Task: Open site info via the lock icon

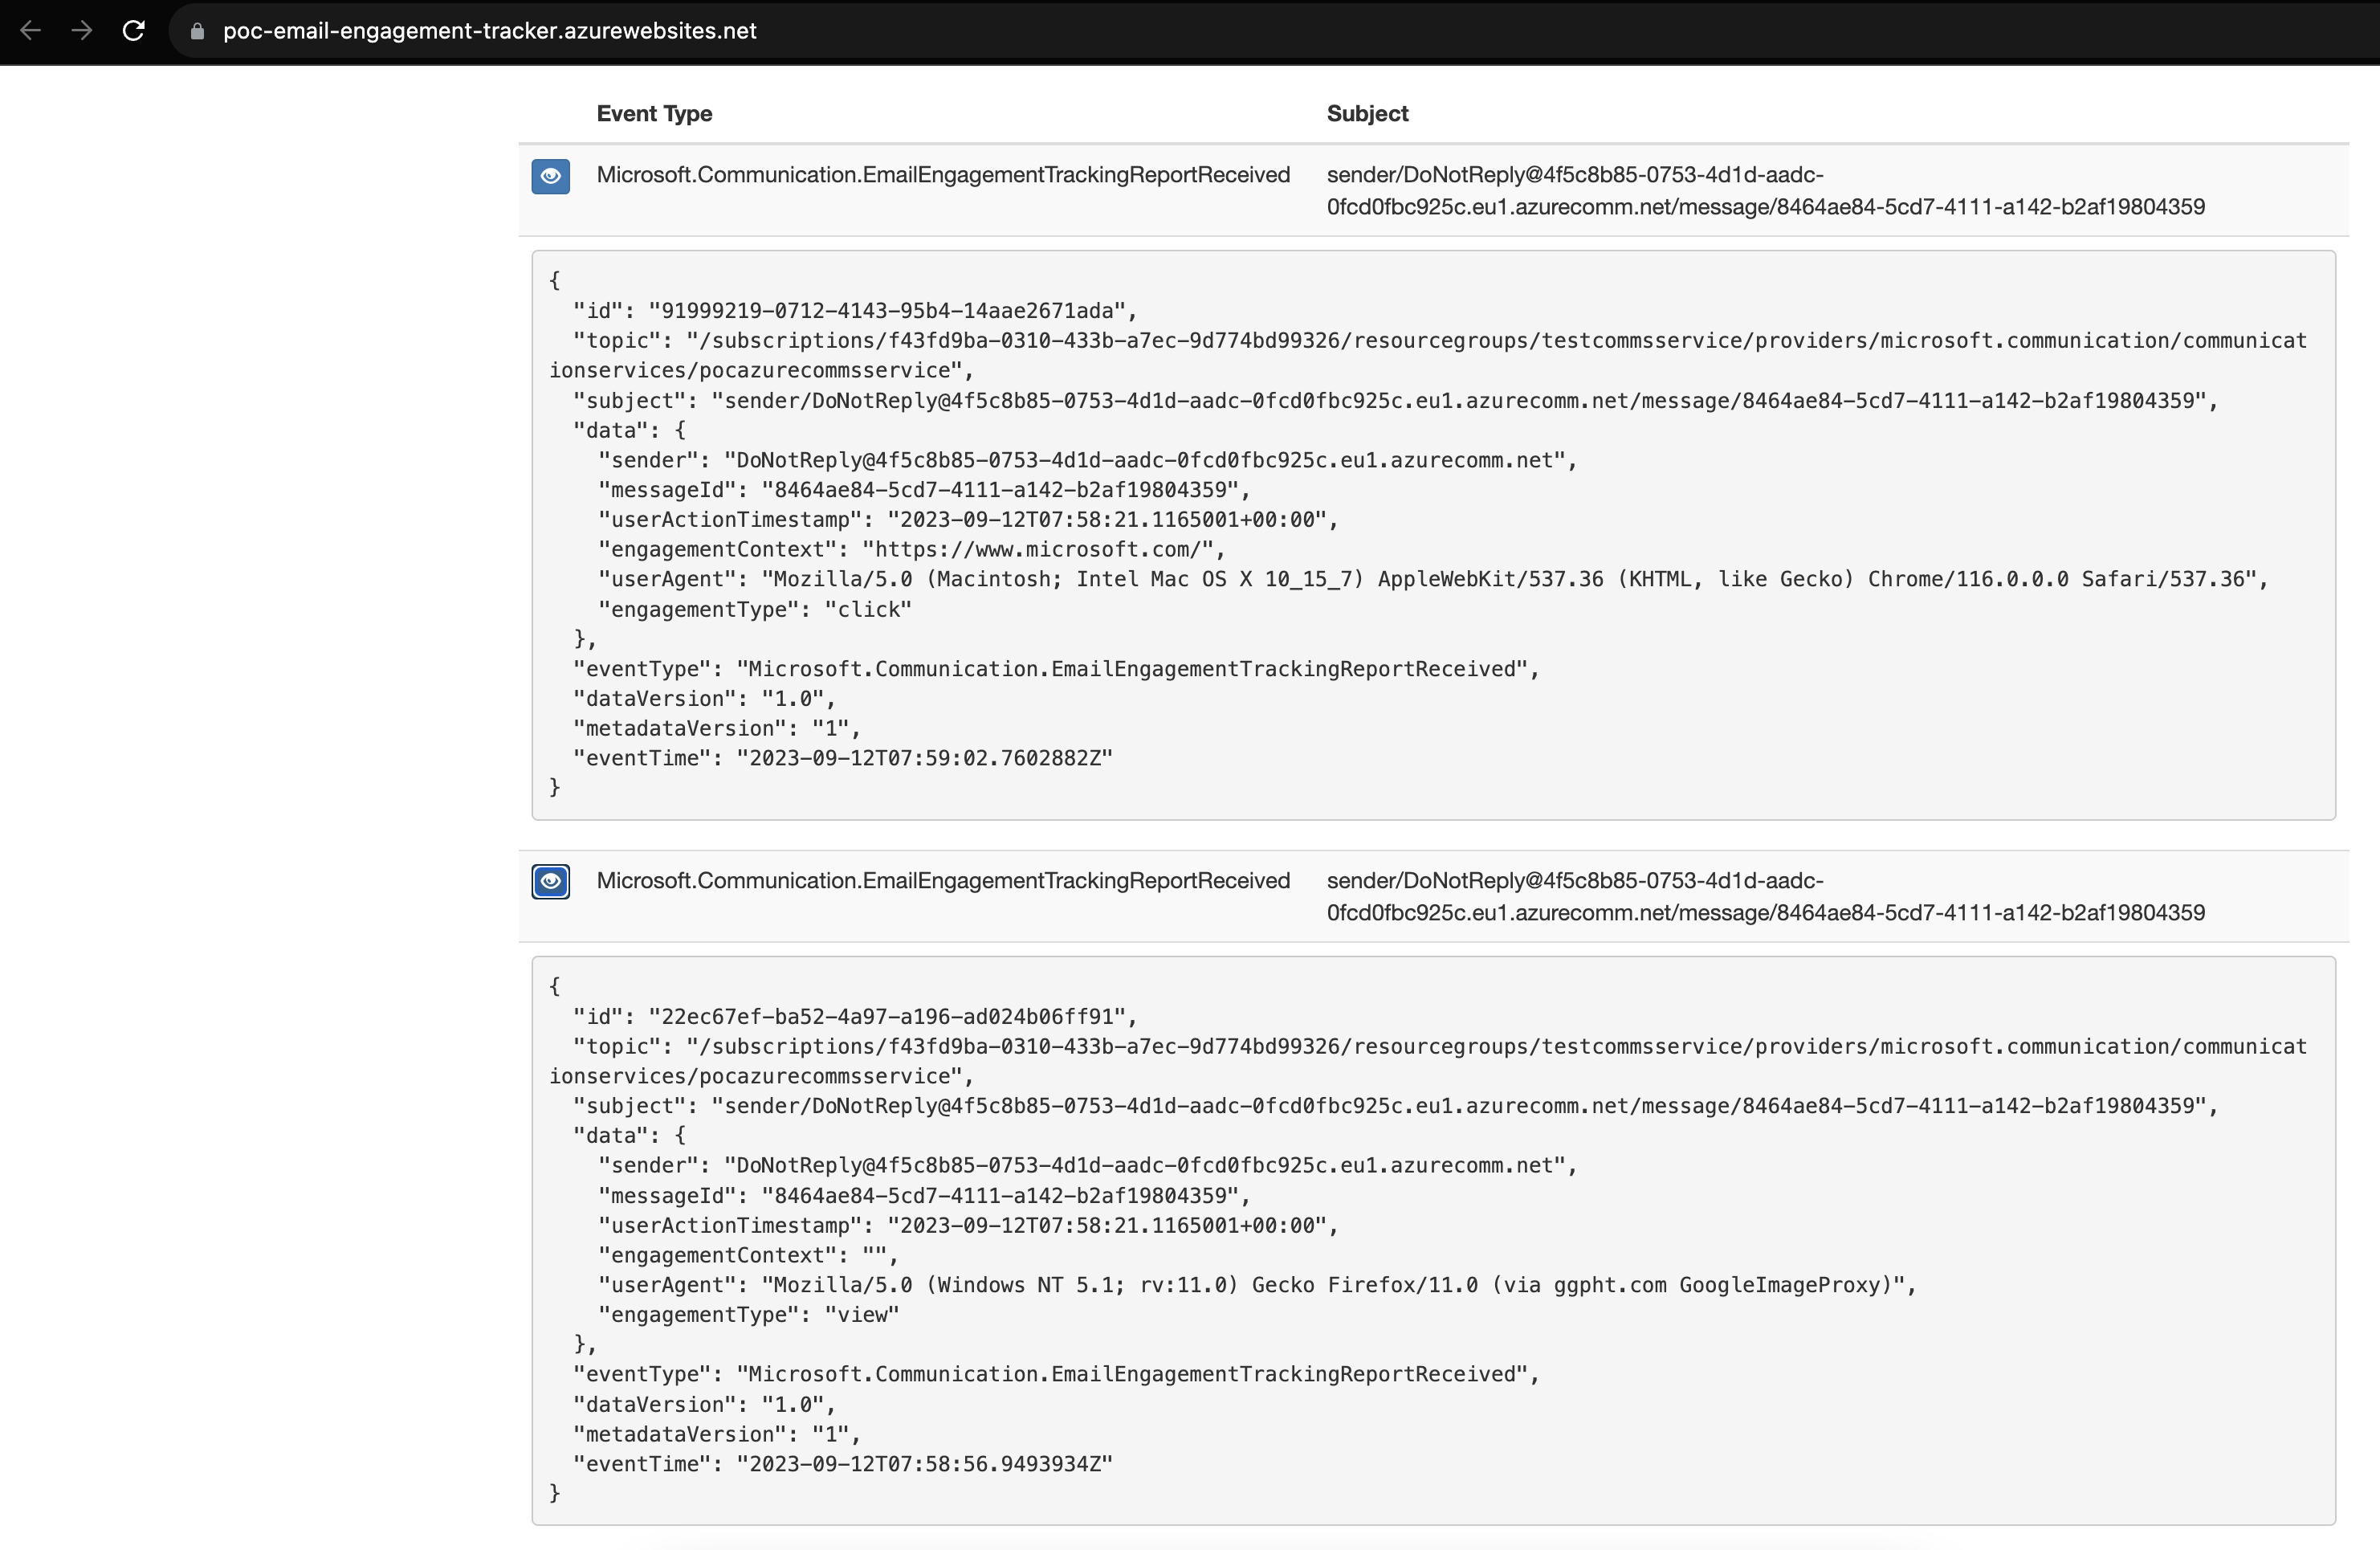Action: (x=197, y=31)
